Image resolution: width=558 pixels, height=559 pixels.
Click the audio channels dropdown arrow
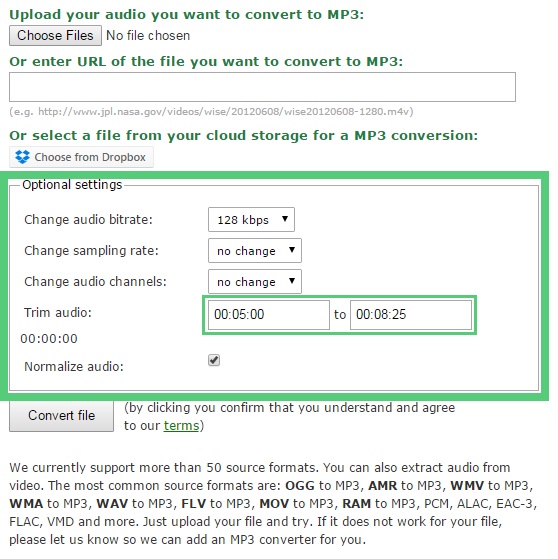[x=292, y=281]
